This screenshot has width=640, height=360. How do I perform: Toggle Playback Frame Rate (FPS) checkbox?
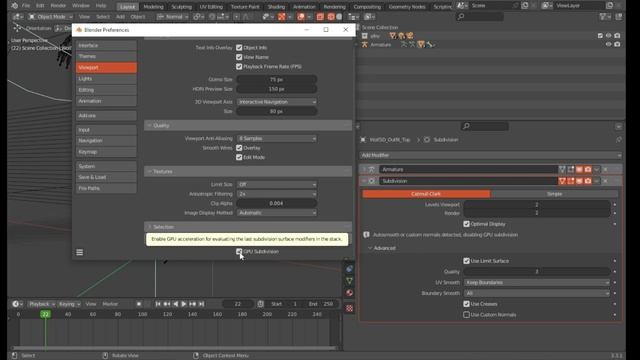(239, 67)
